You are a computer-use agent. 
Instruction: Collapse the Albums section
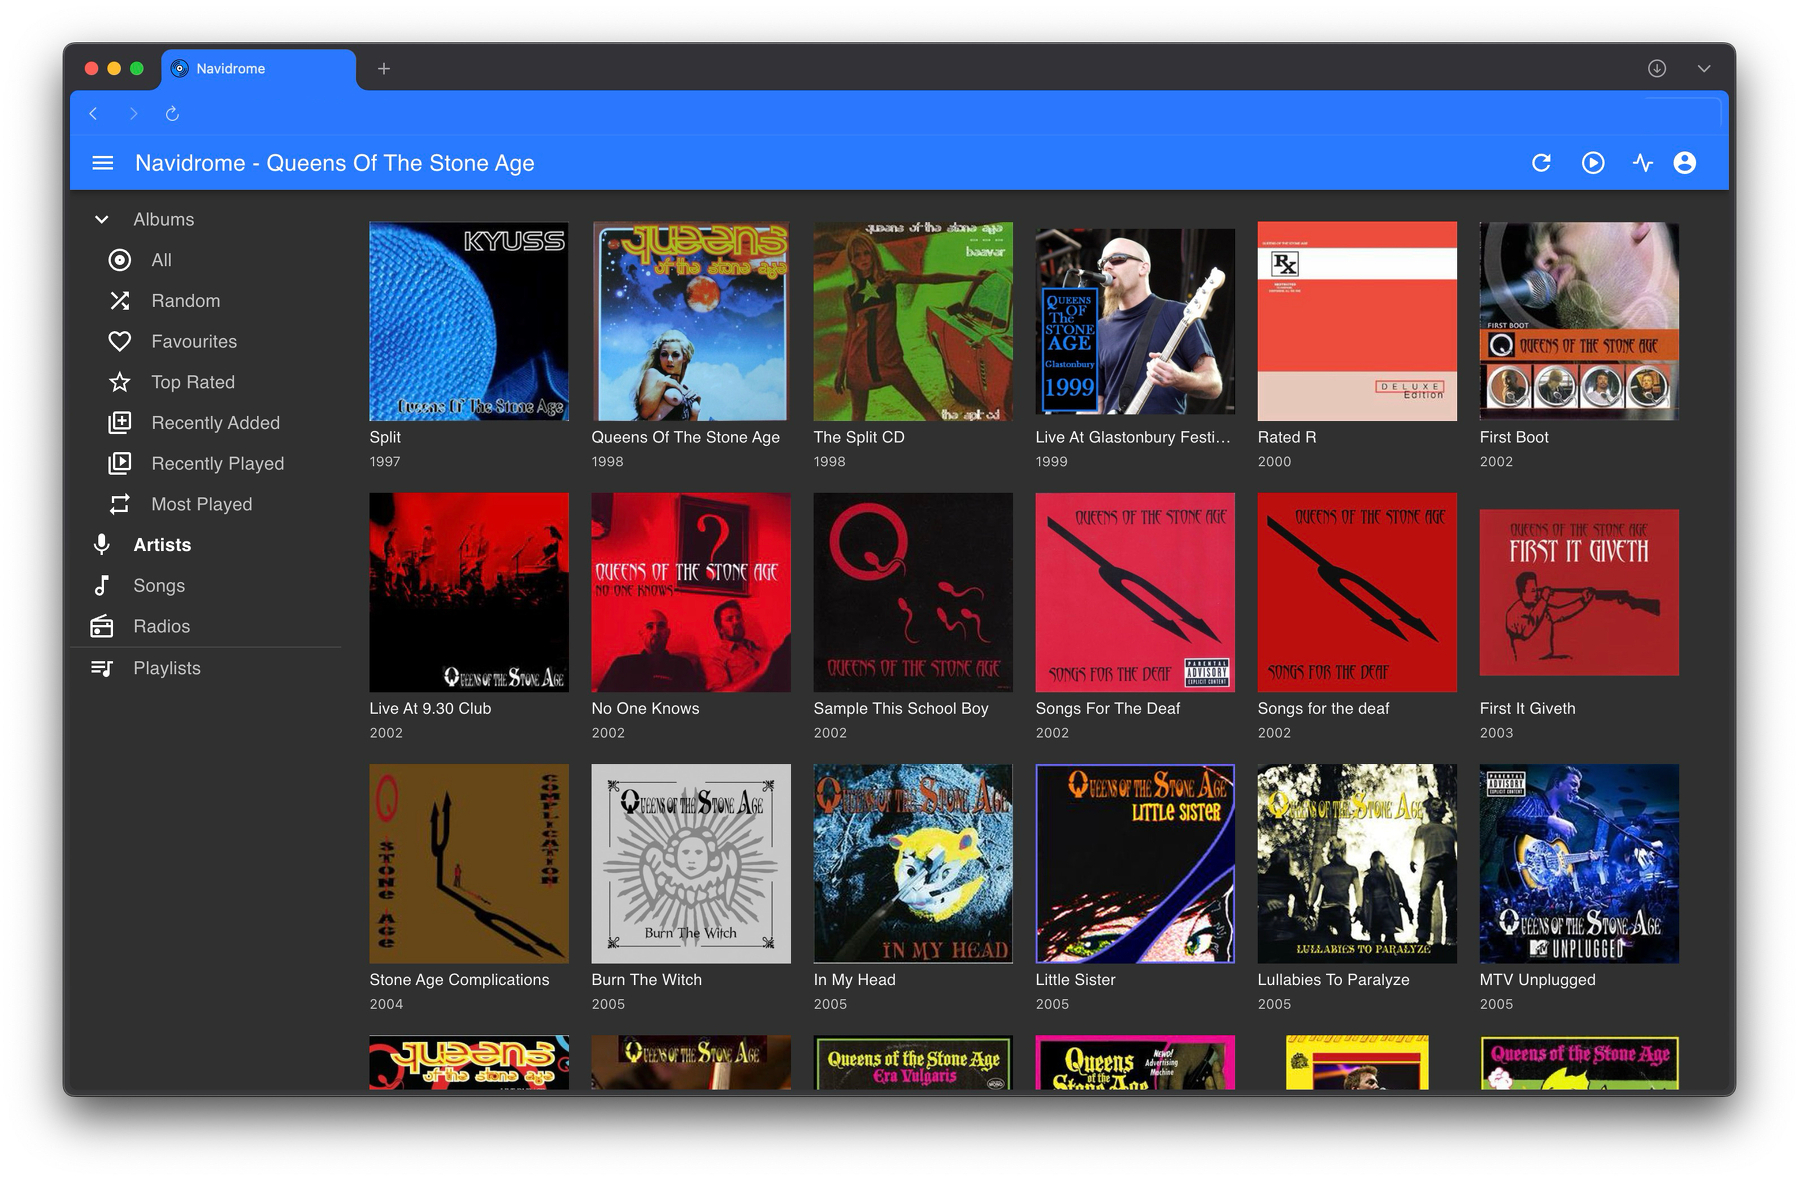101,219
